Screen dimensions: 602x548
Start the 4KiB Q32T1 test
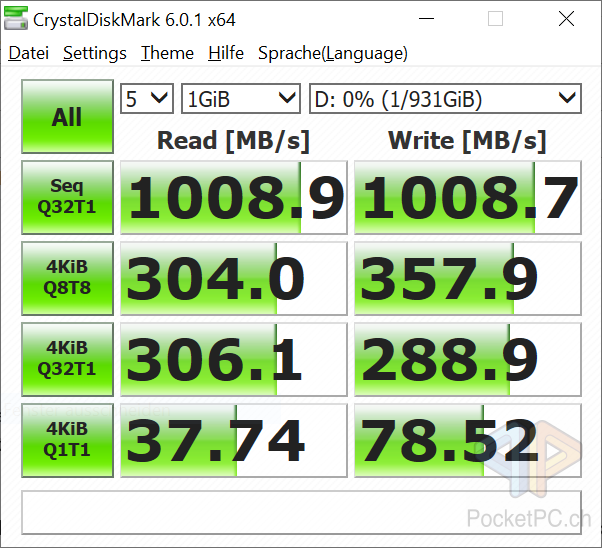pyautogui.click(x=66, y=359)
